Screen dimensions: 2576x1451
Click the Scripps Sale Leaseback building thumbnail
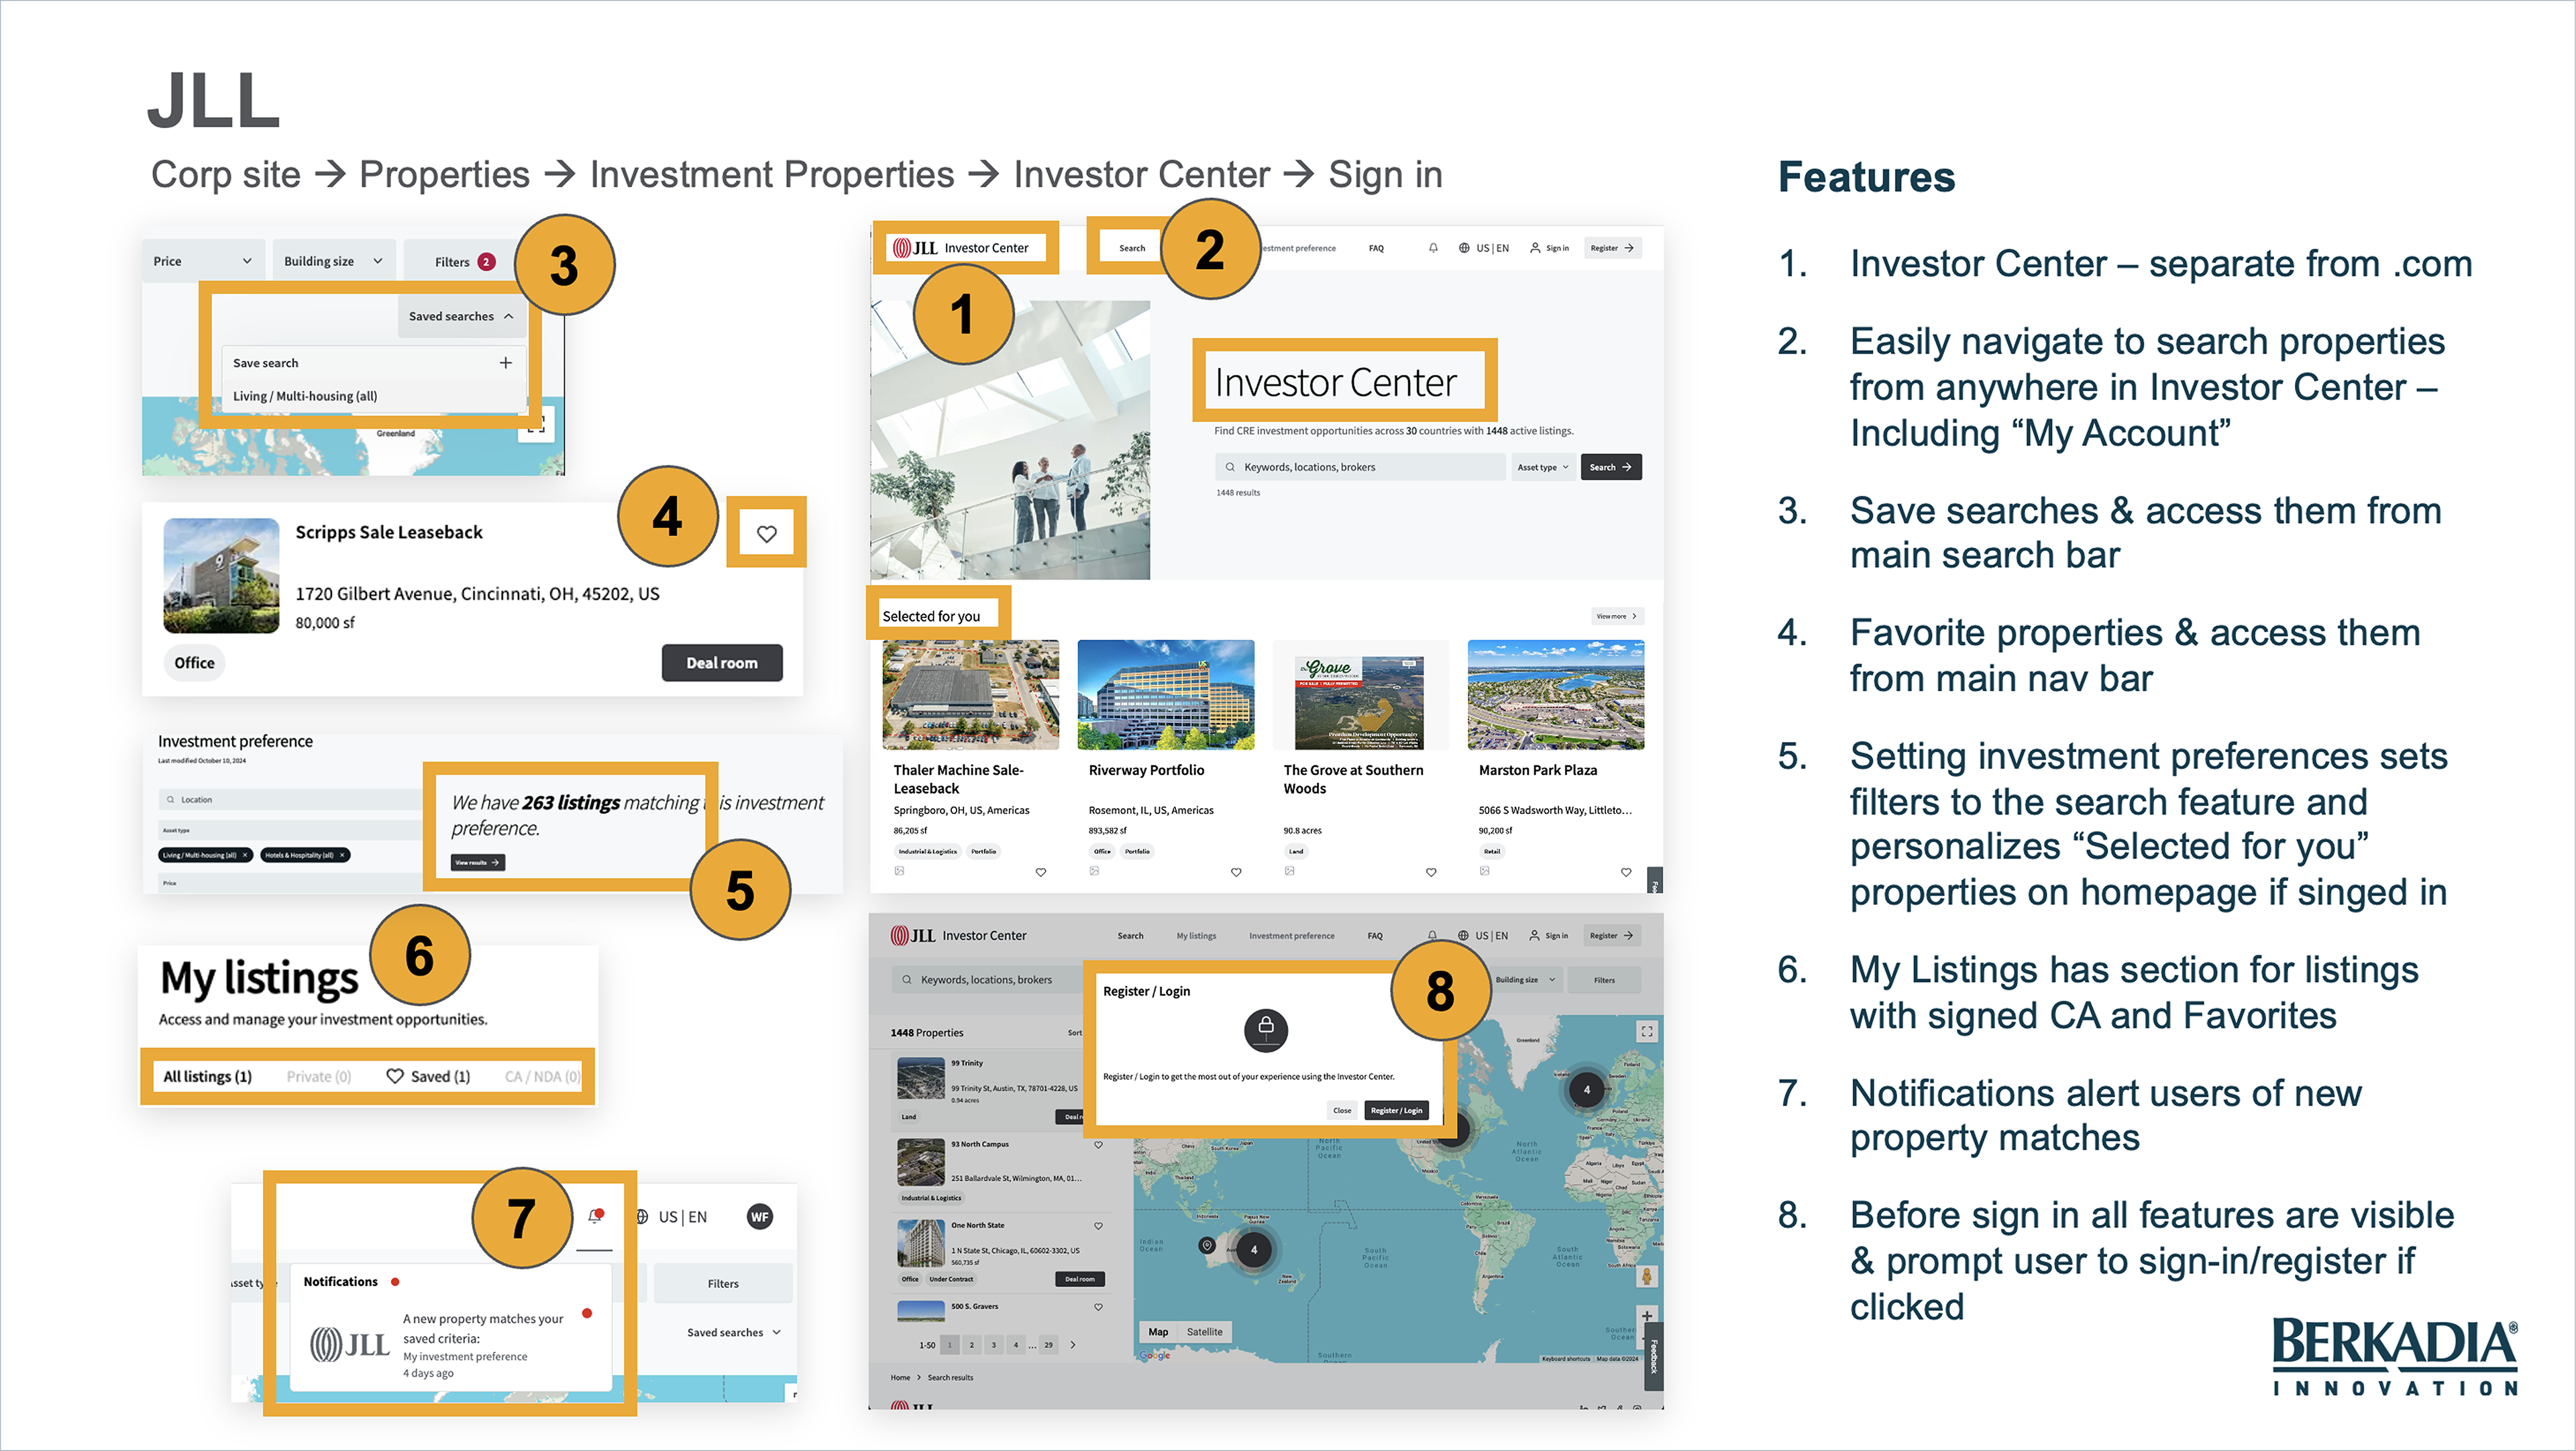pos(221,575)
